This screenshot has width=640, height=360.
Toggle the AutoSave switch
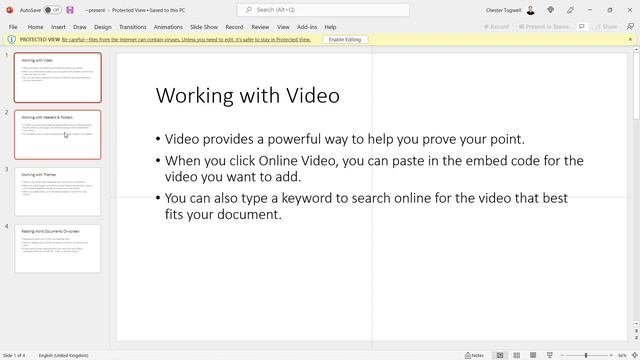pyautogui.click(x=53, y=10)
